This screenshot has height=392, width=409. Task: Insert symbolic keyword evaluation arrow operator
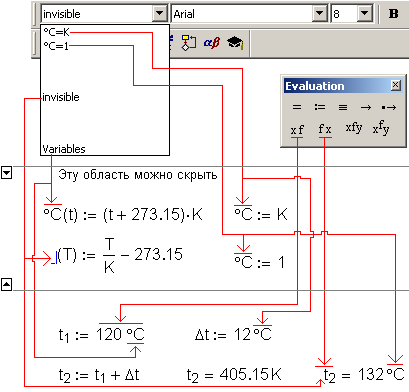click(389, 107)
